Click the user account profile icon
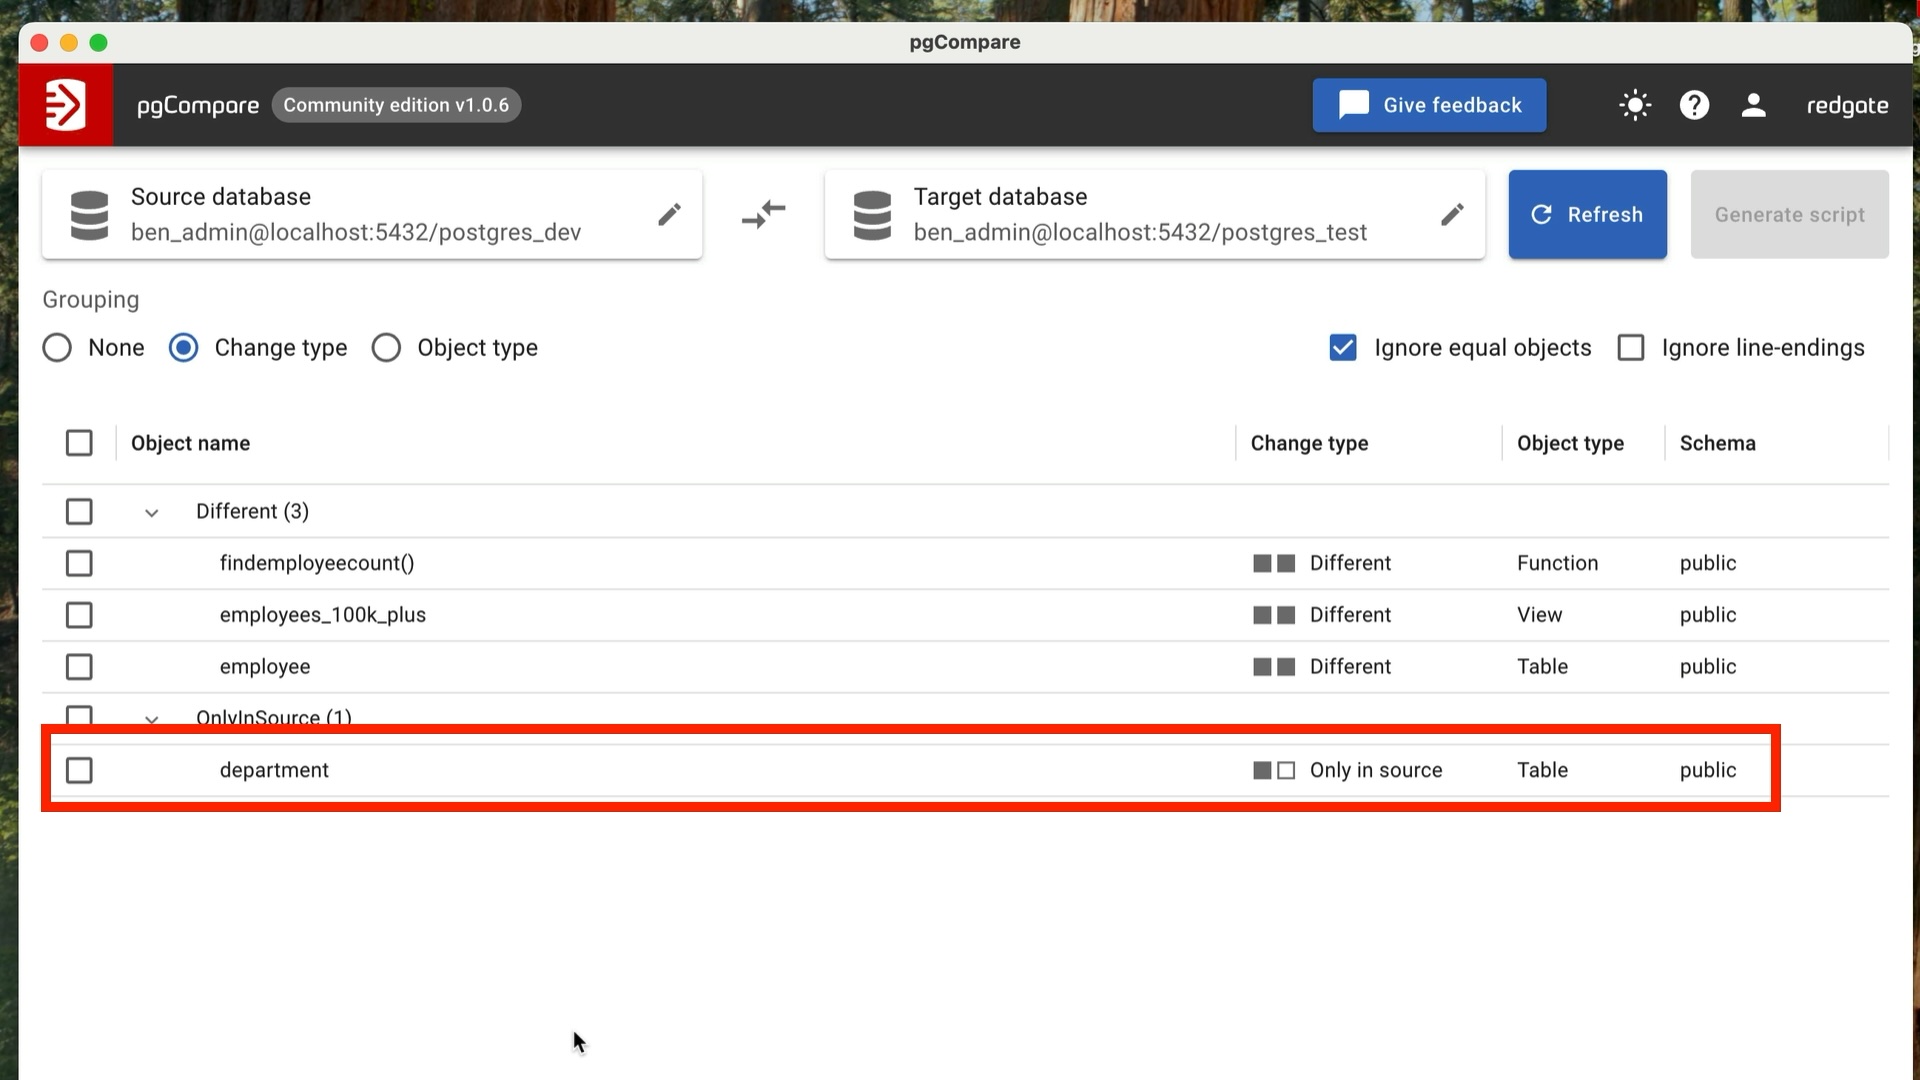 (x=1753, y=105)
